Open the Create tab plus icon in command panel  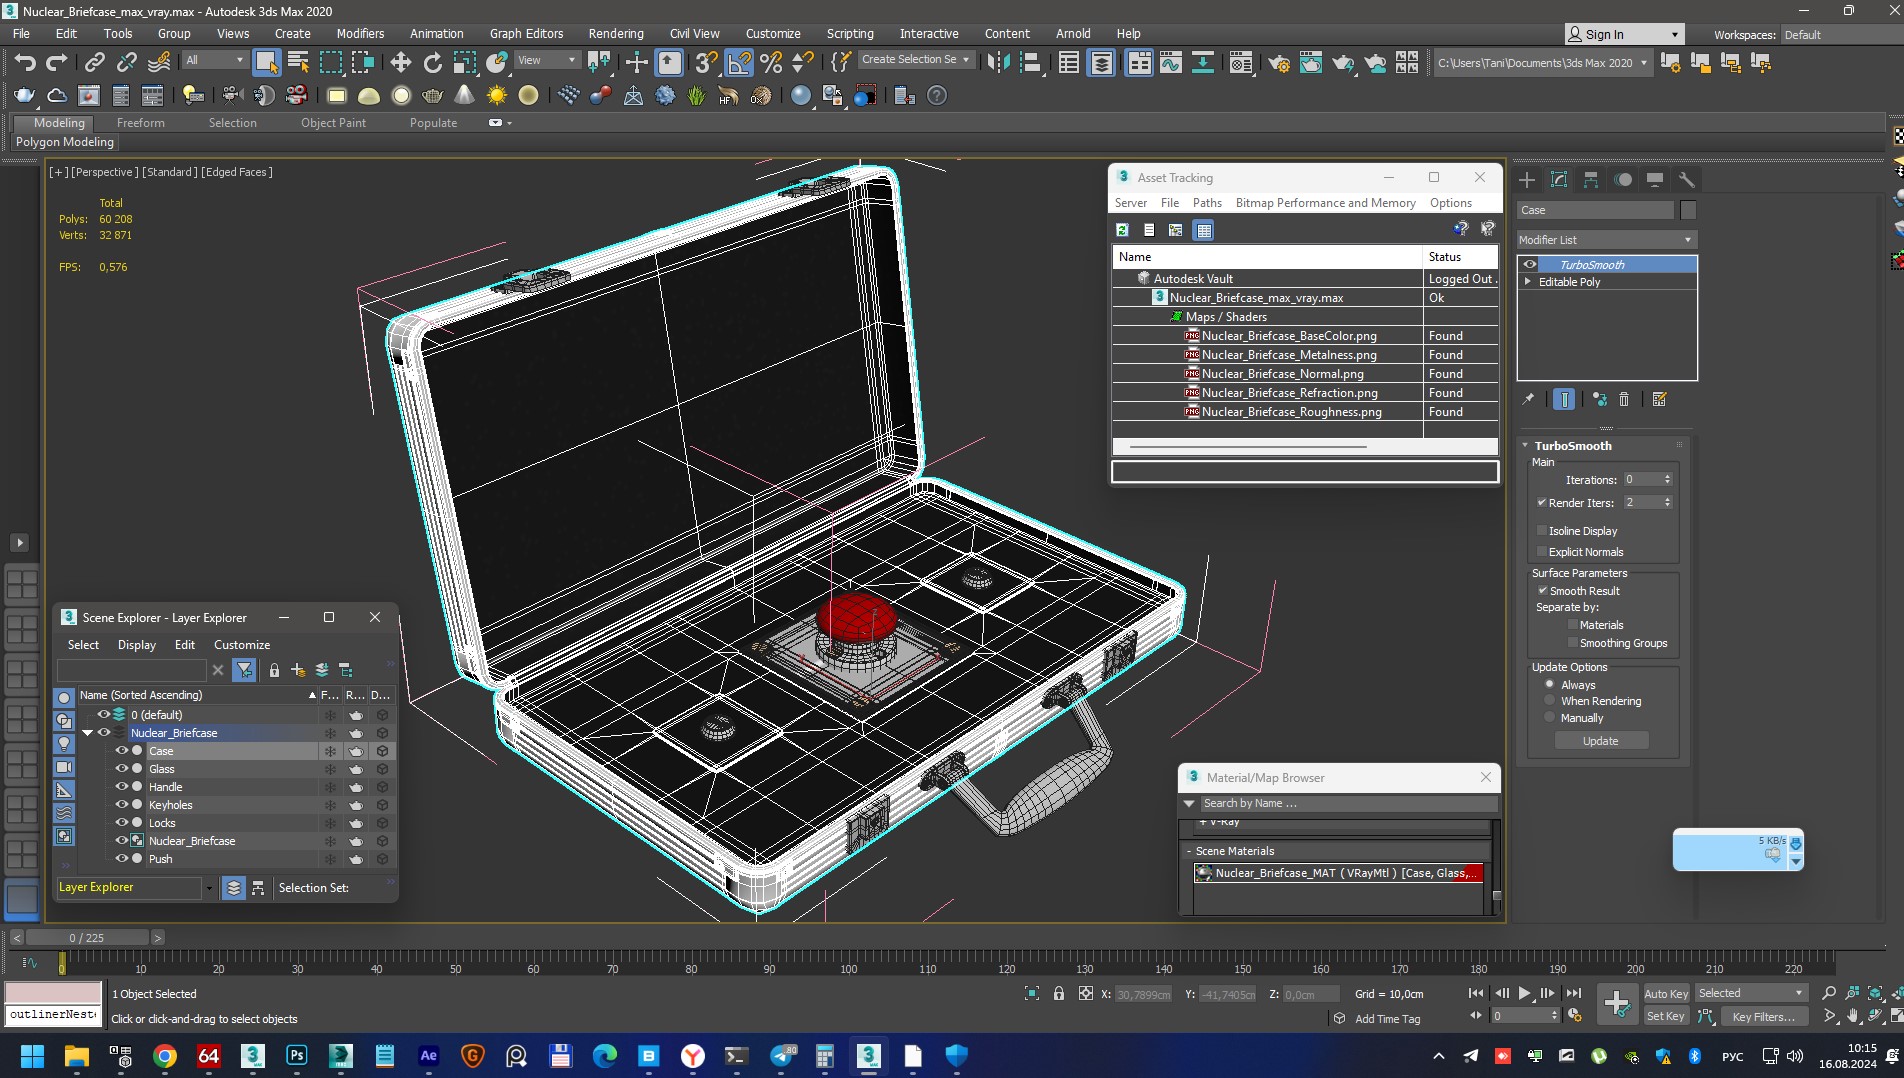pos(1527,180)
